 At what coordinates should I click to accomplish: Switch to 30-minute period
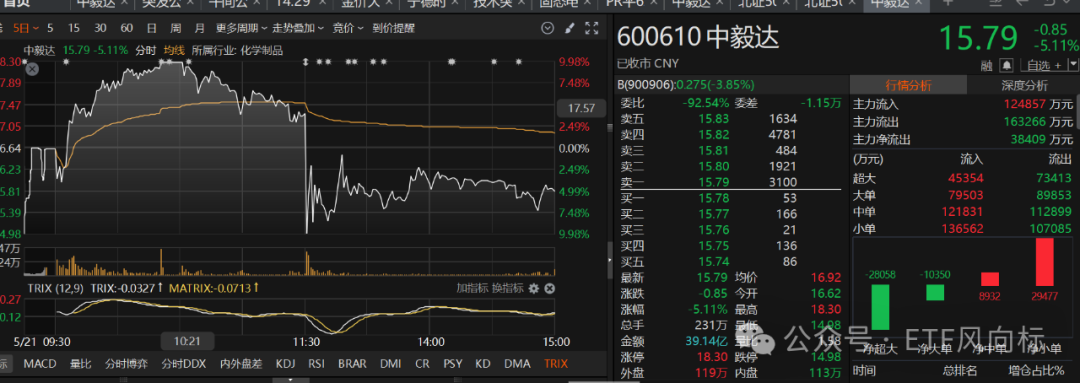click(101, 28)
